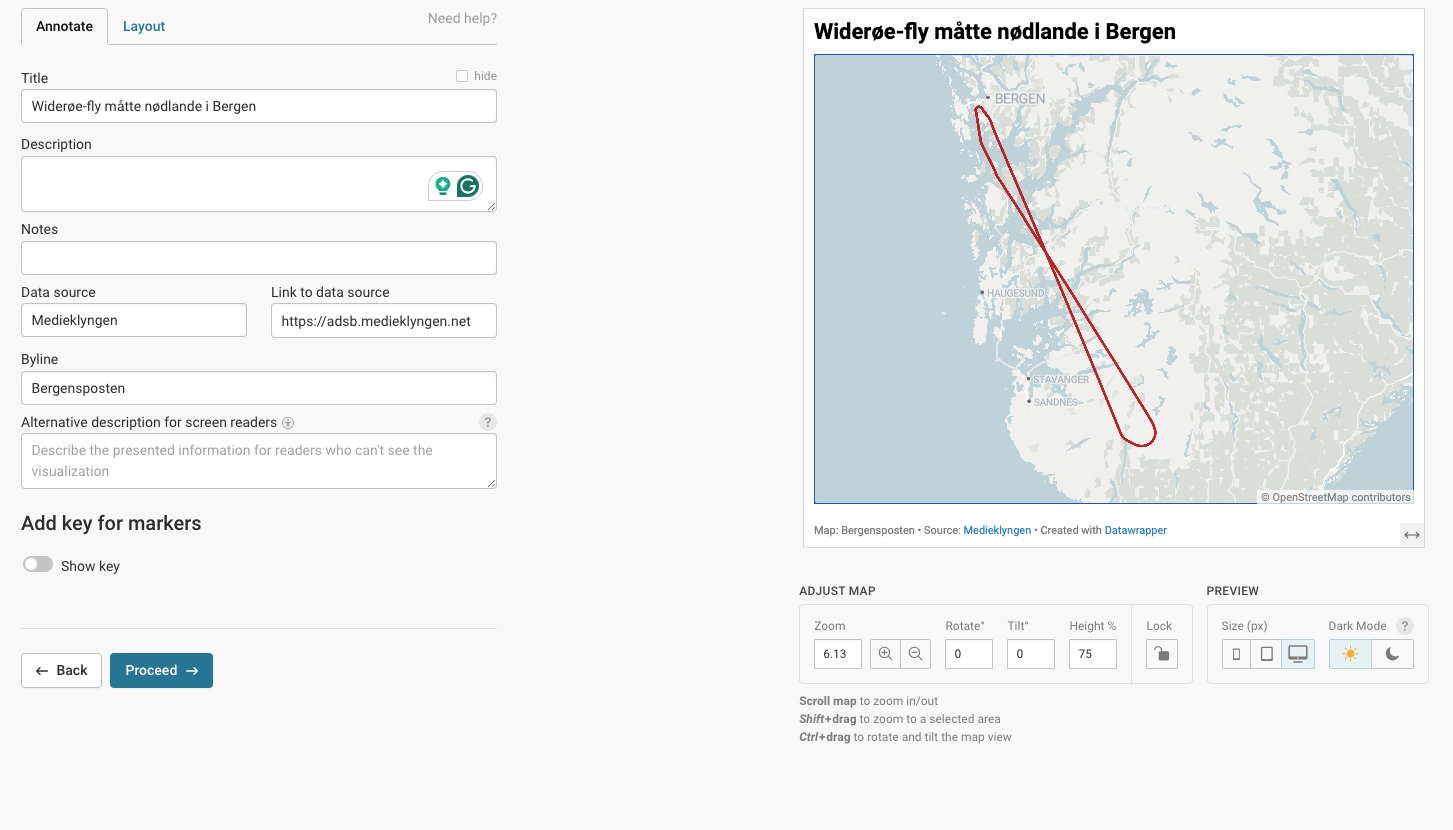Check the hide title checkbox
Image resolution: width=1453 pixels, height=830 pixels.
click(462, 76)
